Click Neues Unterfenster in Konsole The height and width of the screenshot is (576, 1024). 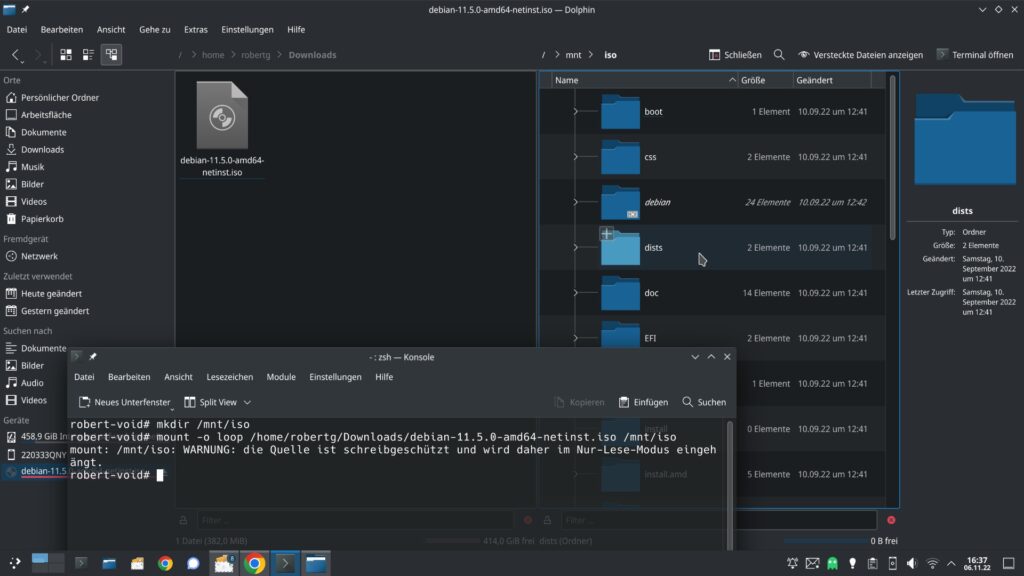(124, 402)
